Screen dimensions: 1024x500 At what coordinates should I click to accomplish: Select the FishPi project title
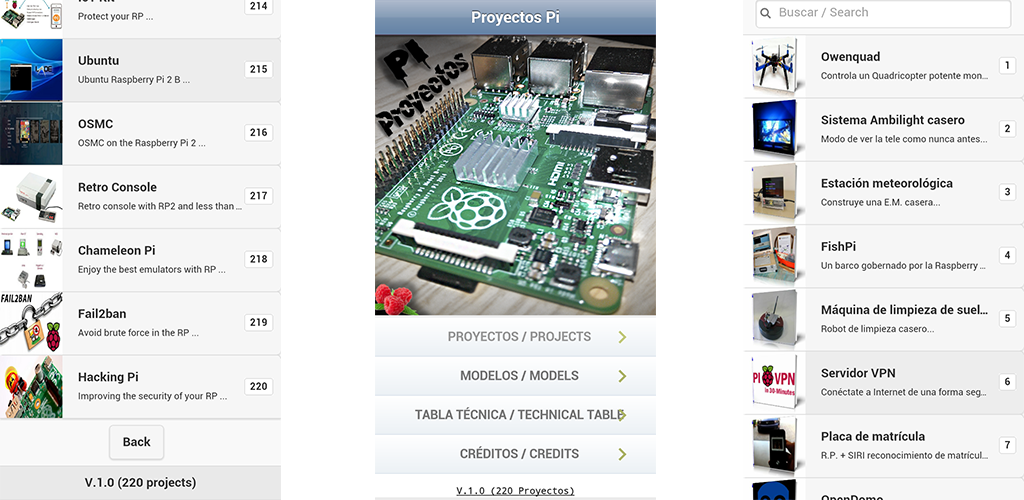tap(839, 247)
